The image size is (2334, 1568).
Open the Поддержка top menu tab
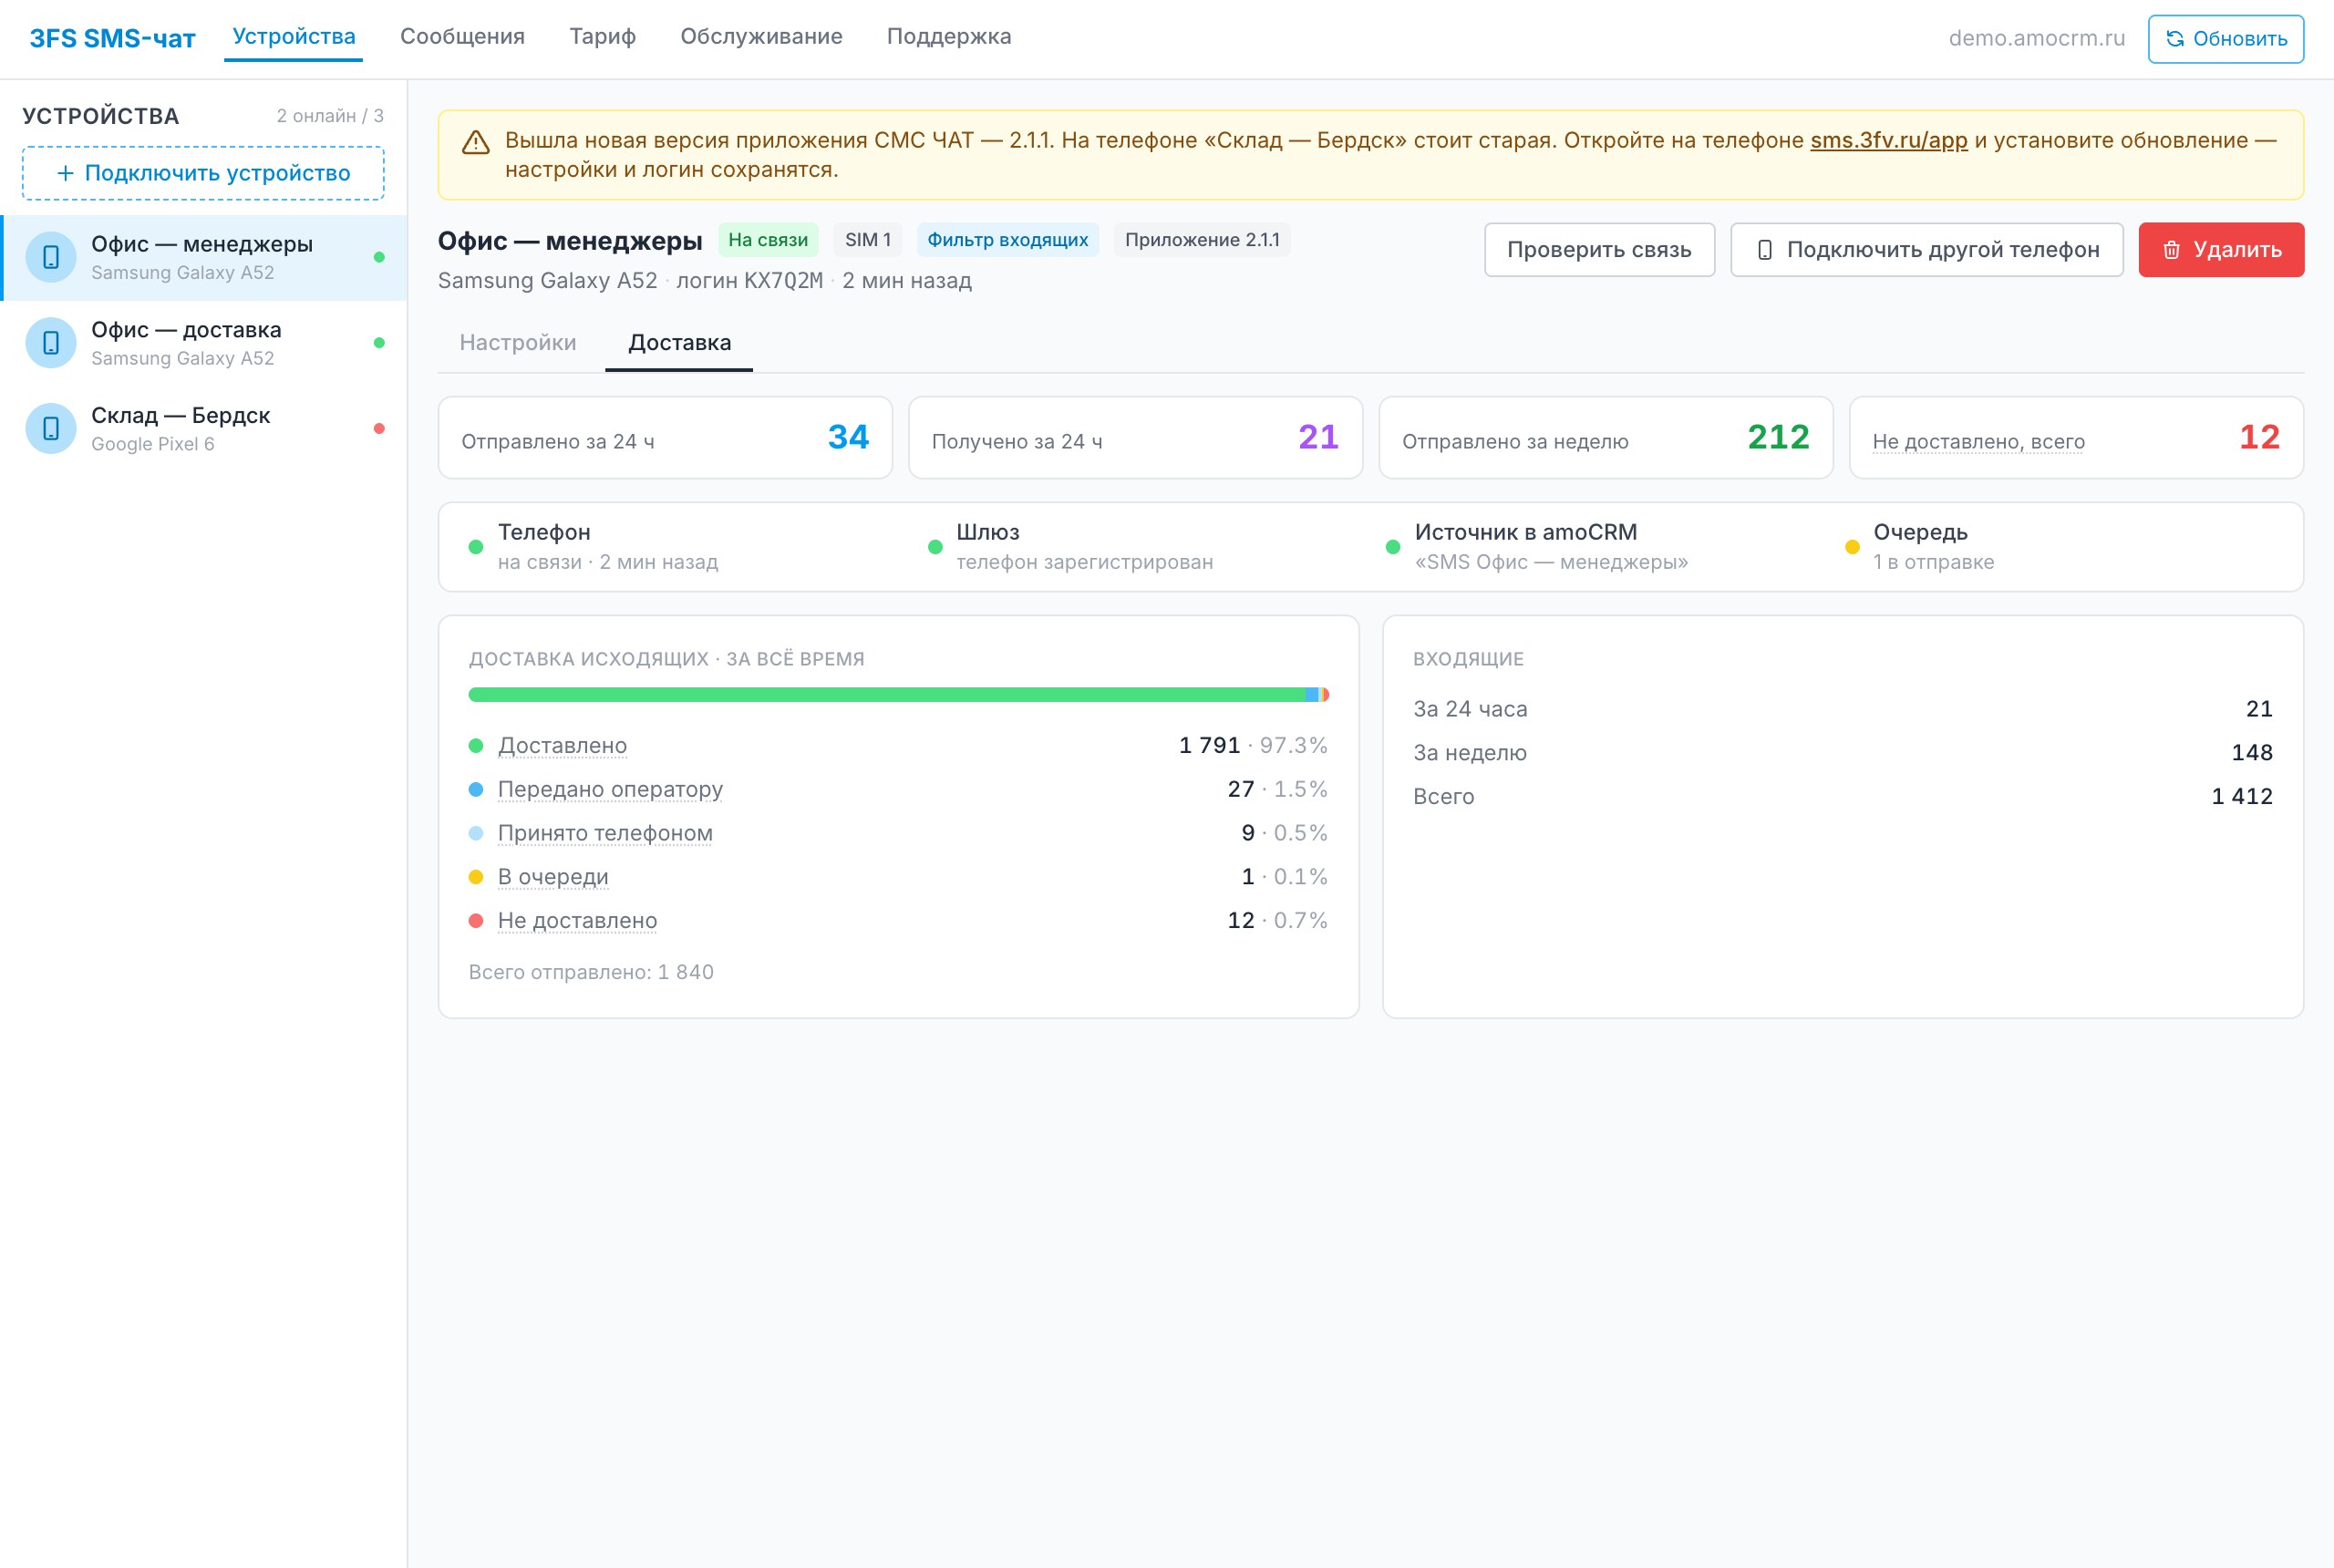click(949, 37)
